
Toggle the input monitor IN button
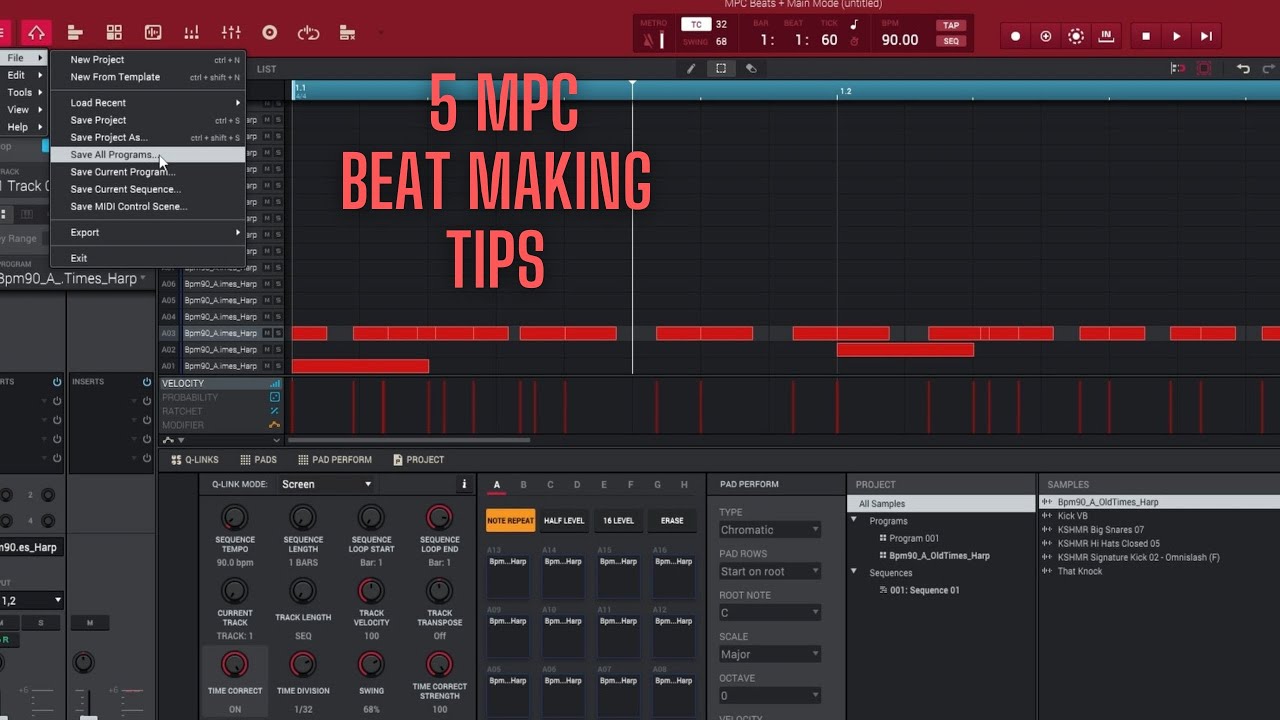tap(1106, 36)
